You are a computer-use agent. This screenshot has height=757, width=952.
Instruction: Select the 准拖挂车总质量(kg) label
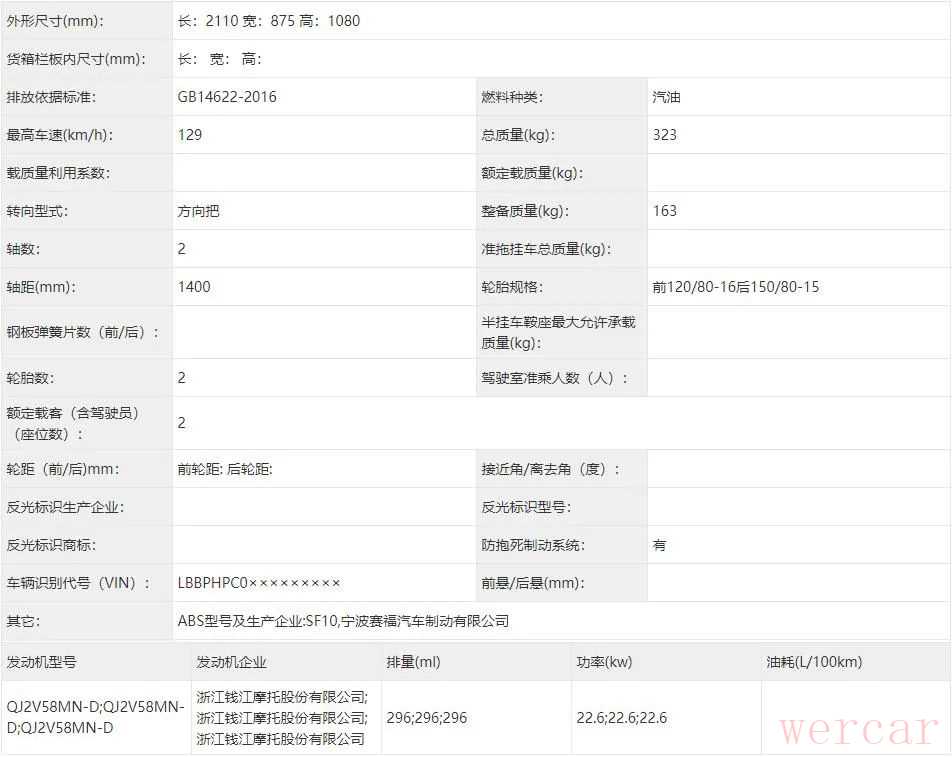546,249
